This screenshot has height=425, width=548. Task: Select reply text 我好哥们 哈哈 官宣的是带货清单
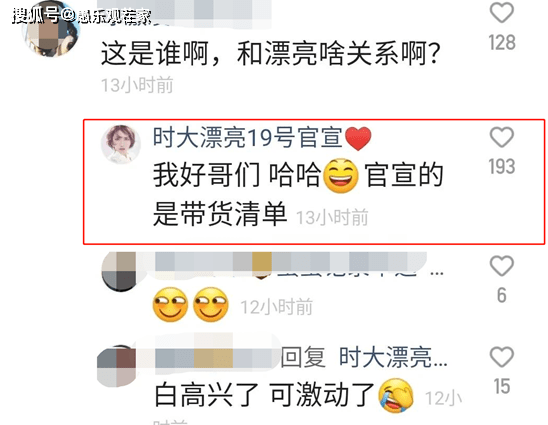point(298,193)
